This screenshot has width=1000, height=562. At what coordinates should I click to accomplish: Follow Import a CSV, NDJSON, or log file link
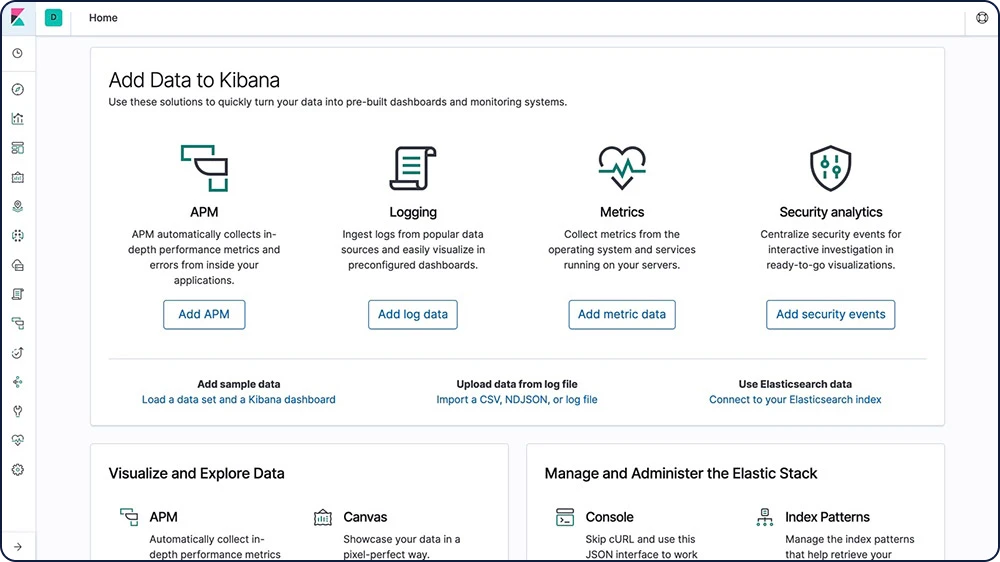517,399
